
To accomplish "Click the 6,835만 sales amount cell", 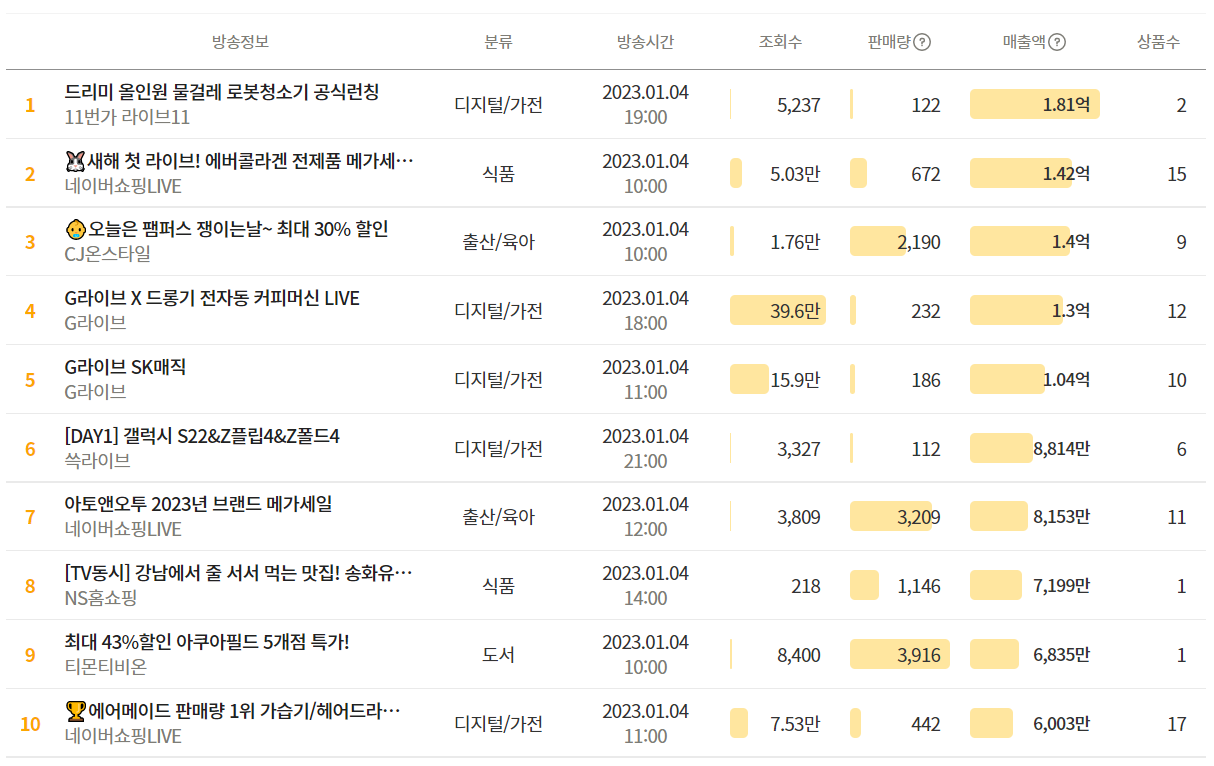I will [x=1062, y=655].
